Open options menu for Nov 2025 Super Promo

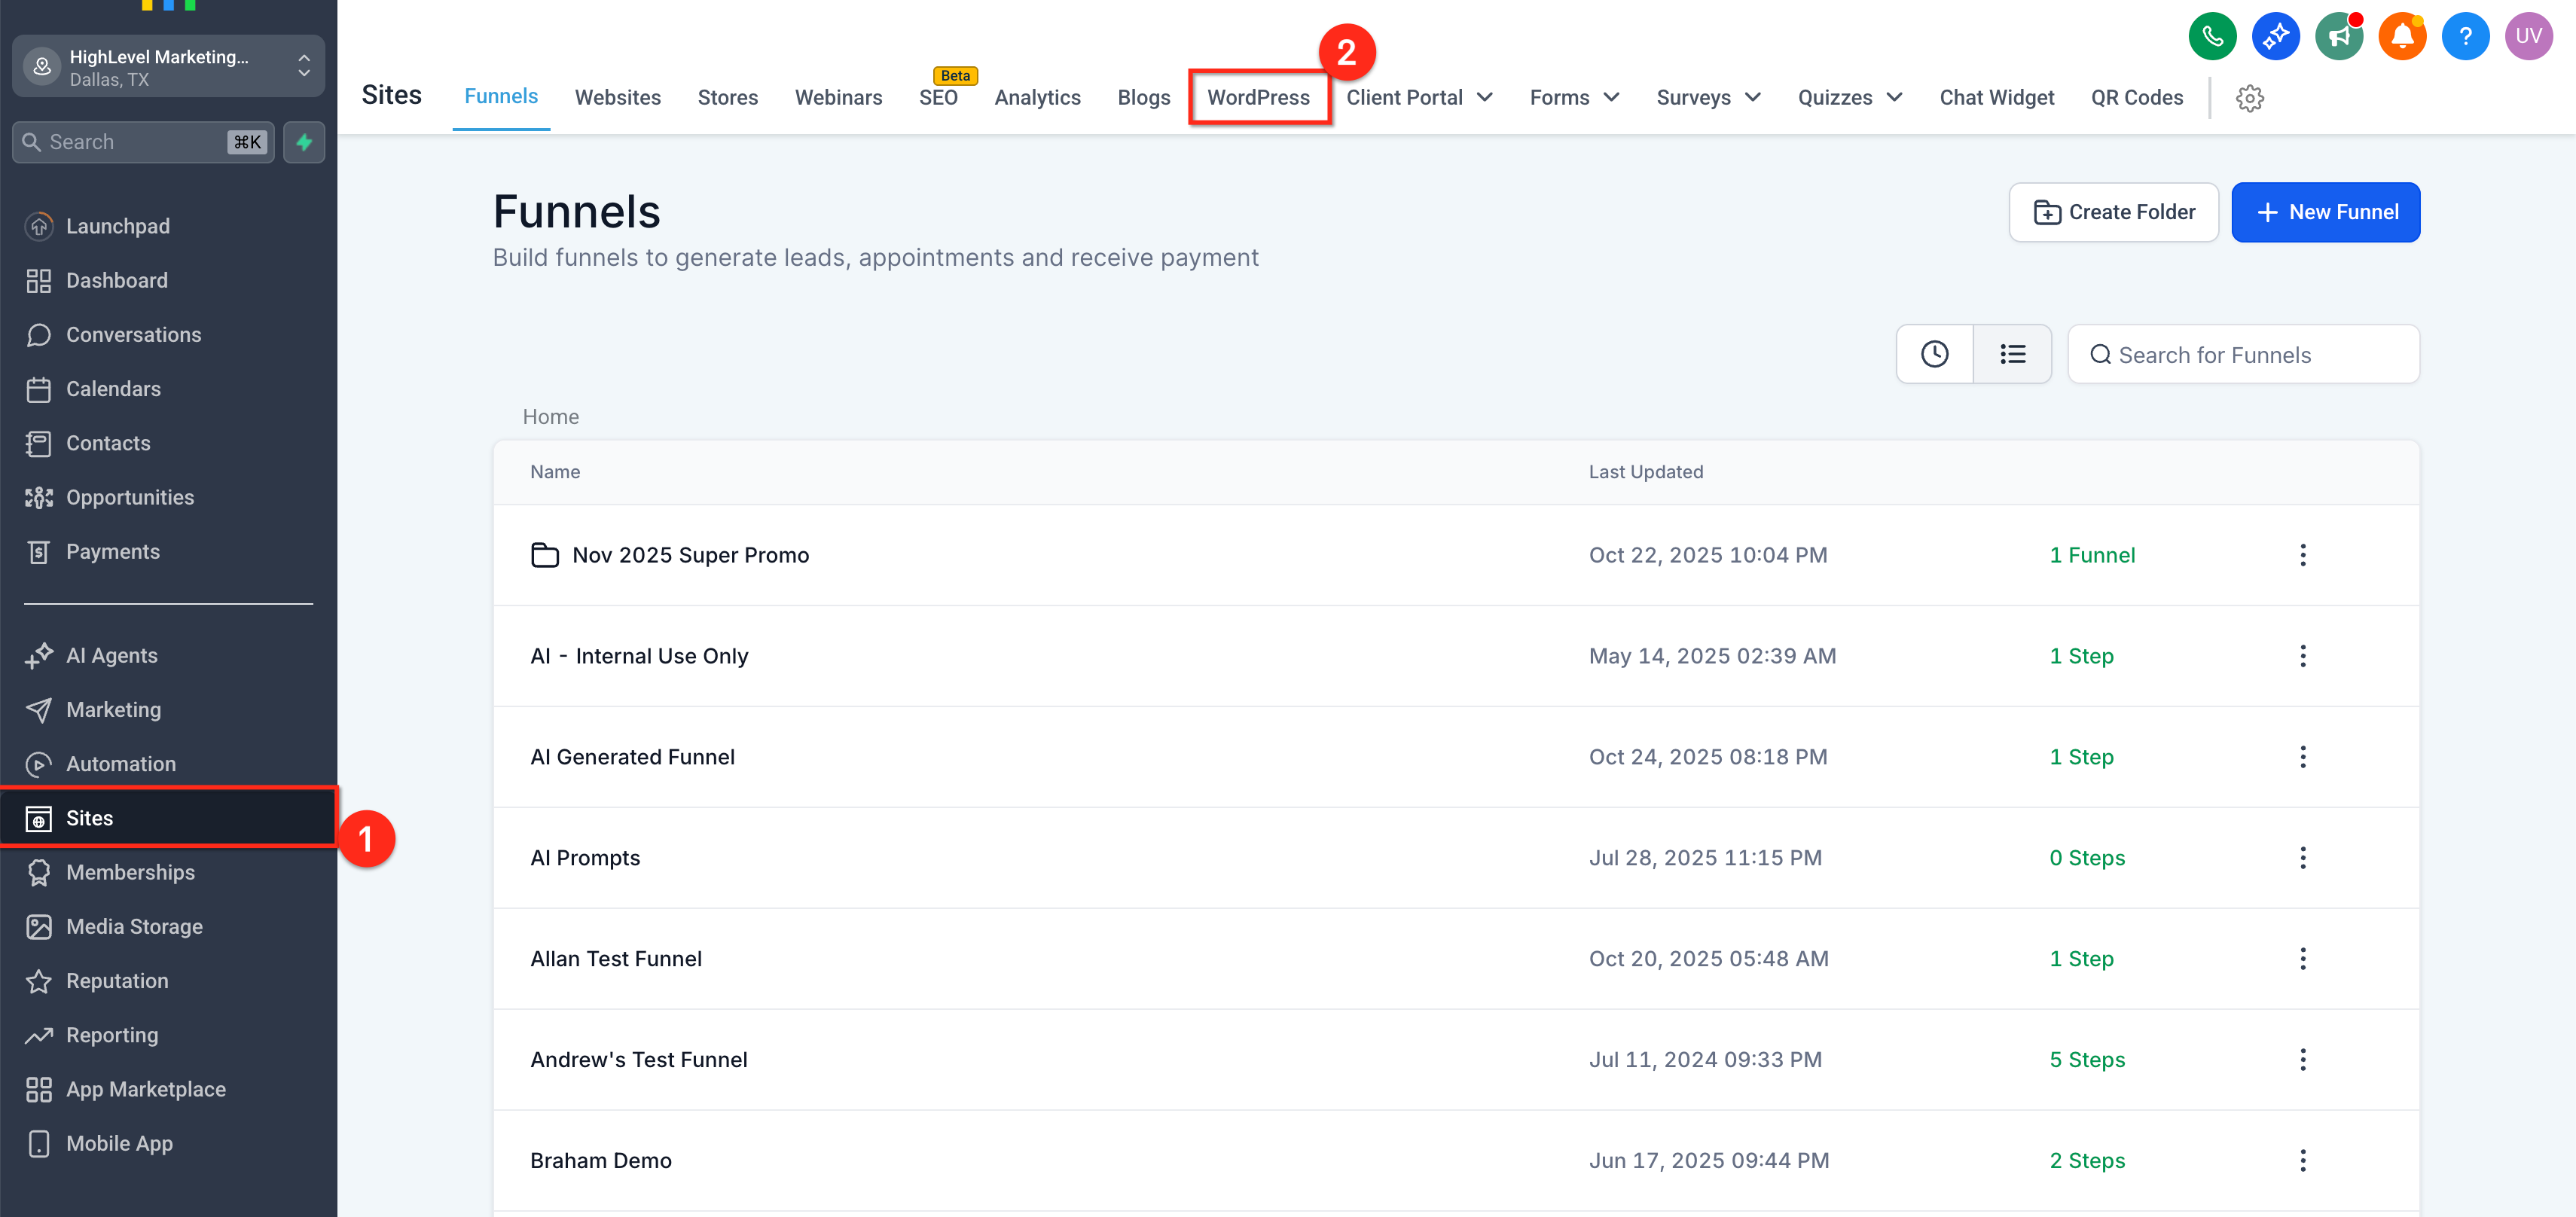(x=2302, y=555)
